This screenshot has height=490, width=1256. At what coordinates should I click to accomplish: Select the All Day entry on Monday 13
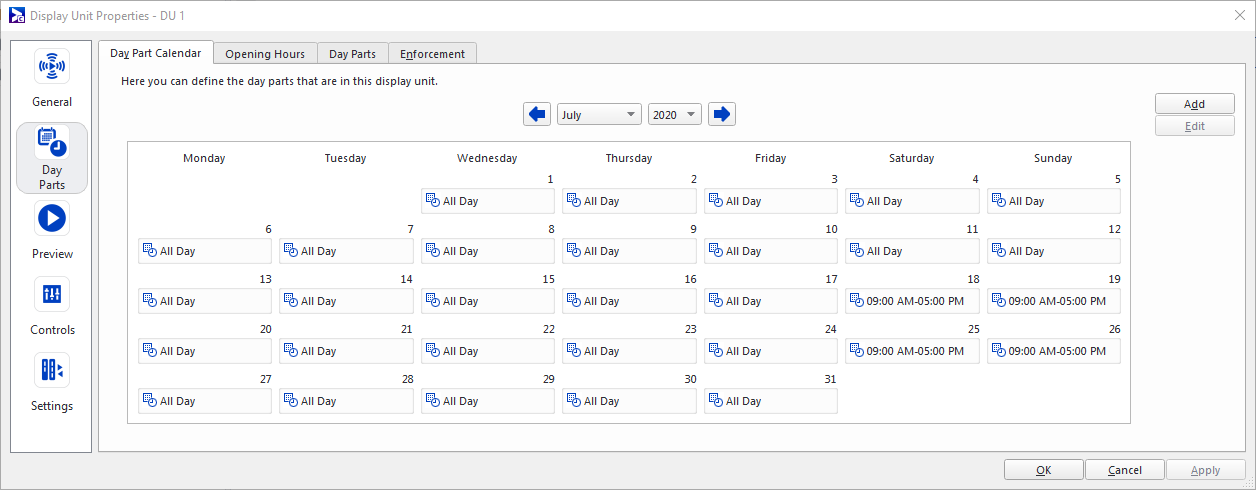(204, 301)
